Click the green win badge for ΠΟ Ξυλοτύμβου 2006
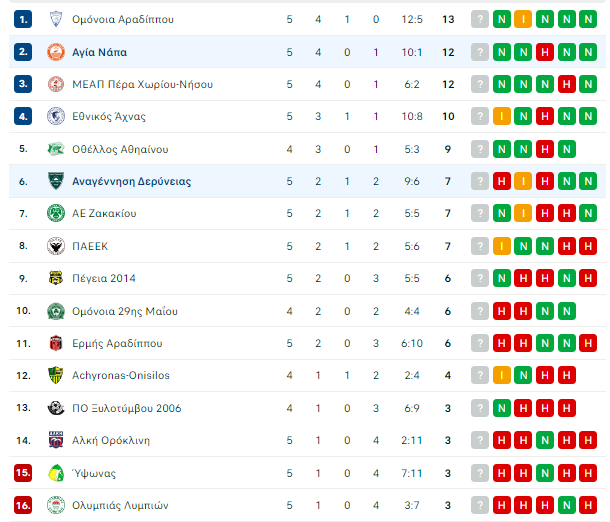610x522 pixels. 501,408
